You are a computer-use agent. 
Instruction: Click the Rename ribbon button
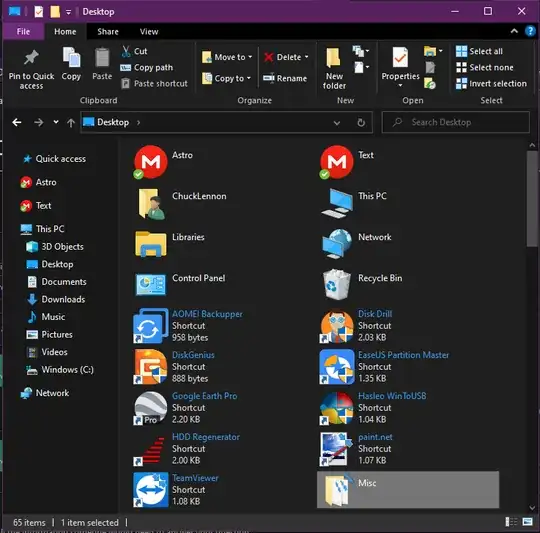pos(285,79)
